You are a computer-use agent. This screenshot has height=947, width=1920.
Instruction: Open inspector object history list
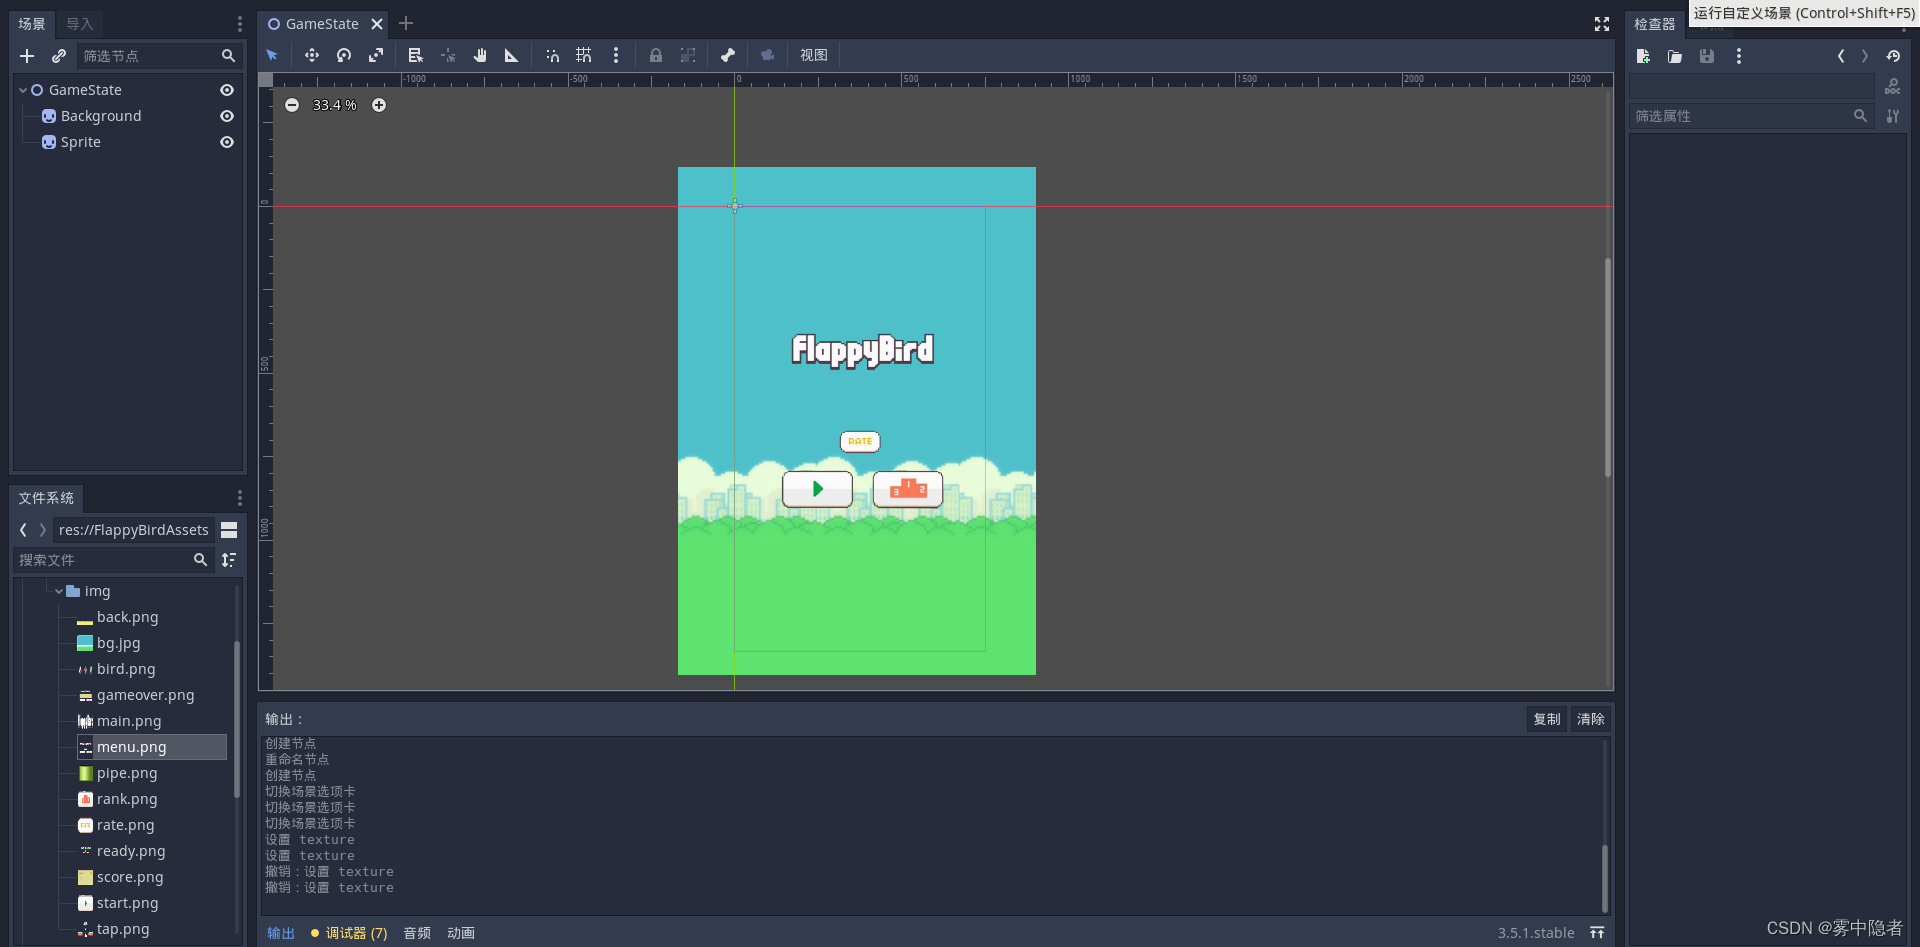coord(1893,56)
